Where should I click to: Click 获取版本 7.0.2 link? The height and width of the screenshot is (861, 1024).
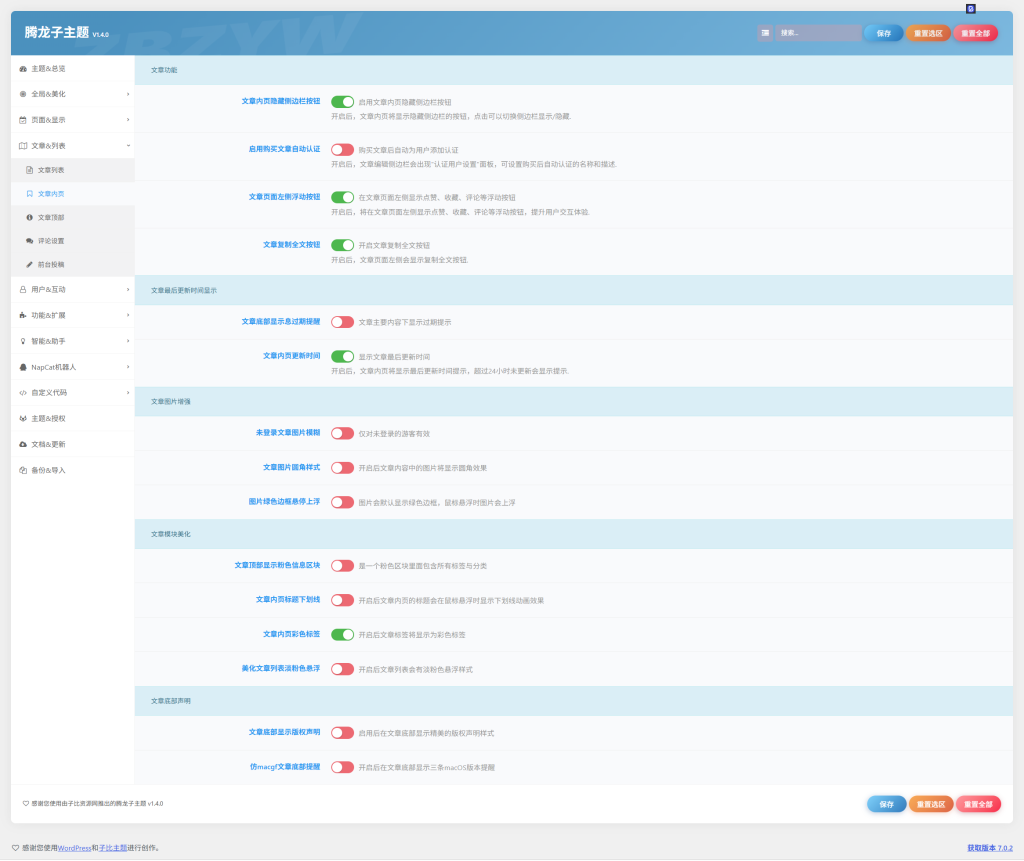coord(990,849)
